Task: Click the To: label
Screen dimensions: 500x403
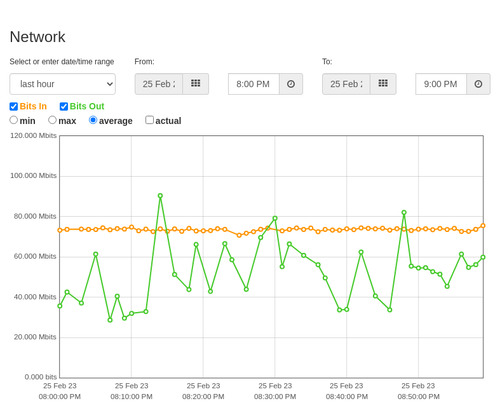Action: pyautogui.click(x=327, y=62)
